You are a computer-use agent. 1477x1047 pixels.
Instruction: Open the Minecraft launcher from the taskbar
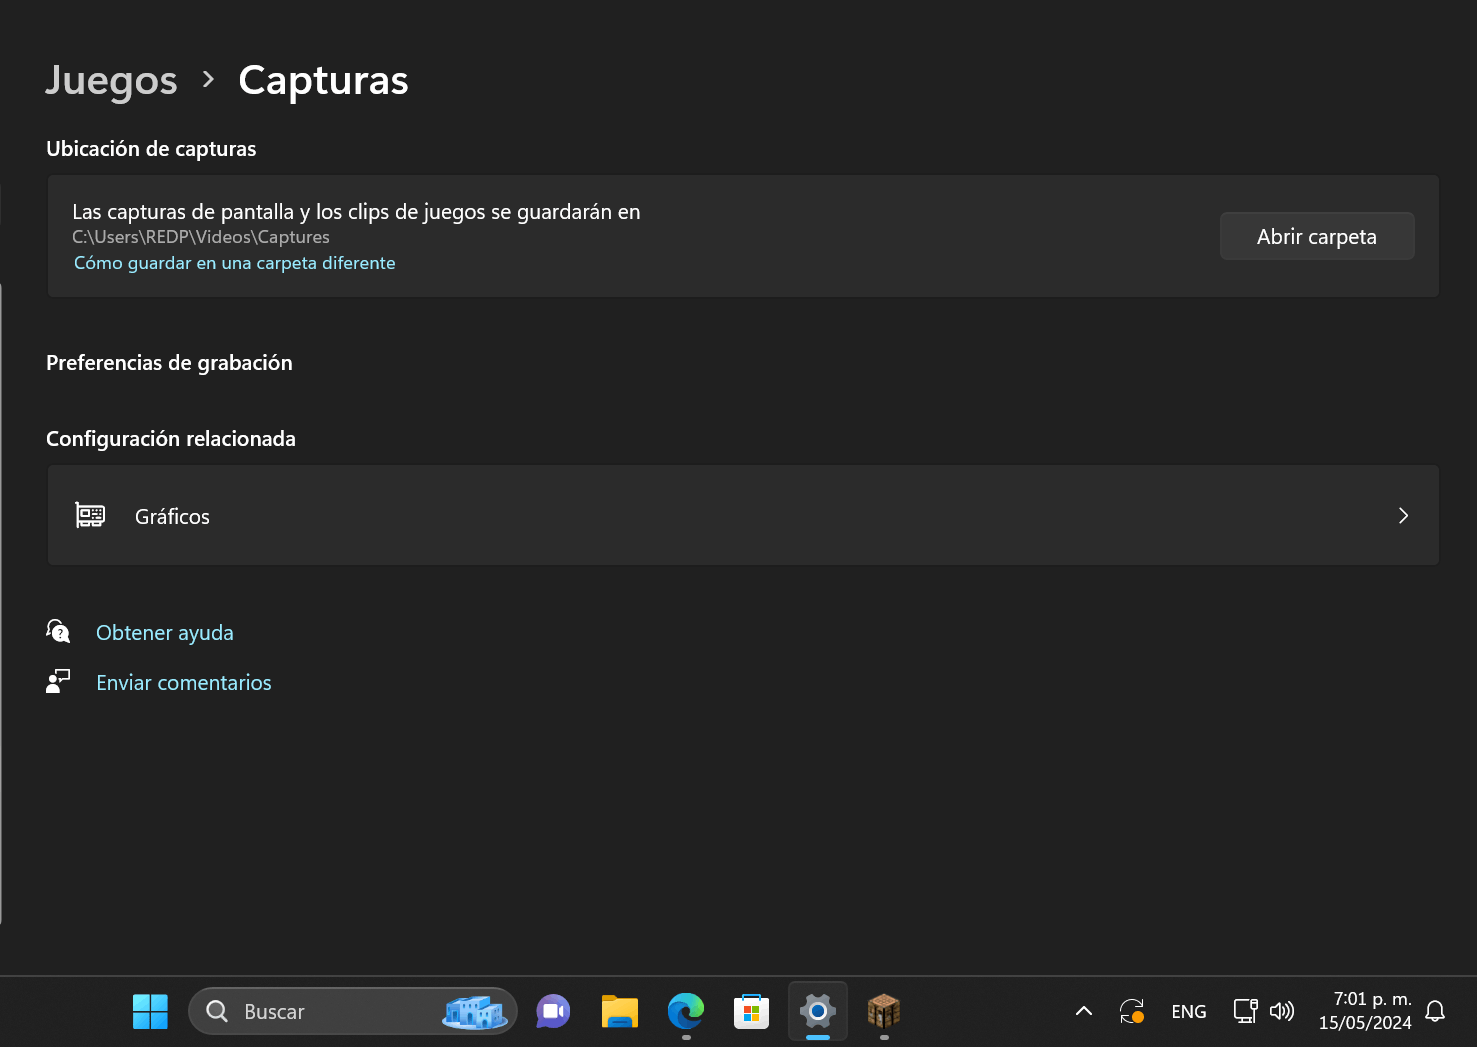[x=884, y=1011]
